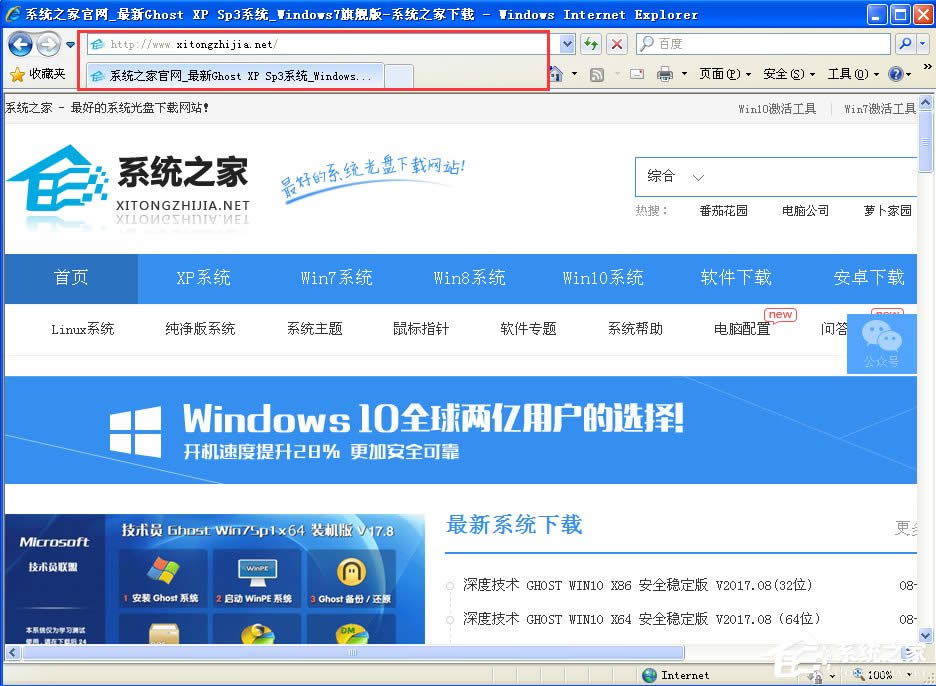This screenshot has height=686, width=936.
Task: Click the back navigation arrow
Action: pos(20,43)
